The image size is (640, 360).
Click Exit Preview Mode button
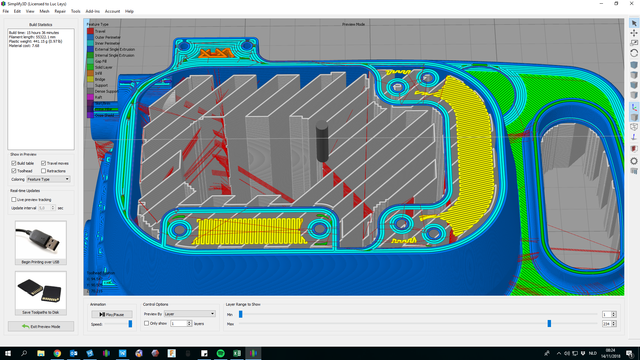[41, 327]
